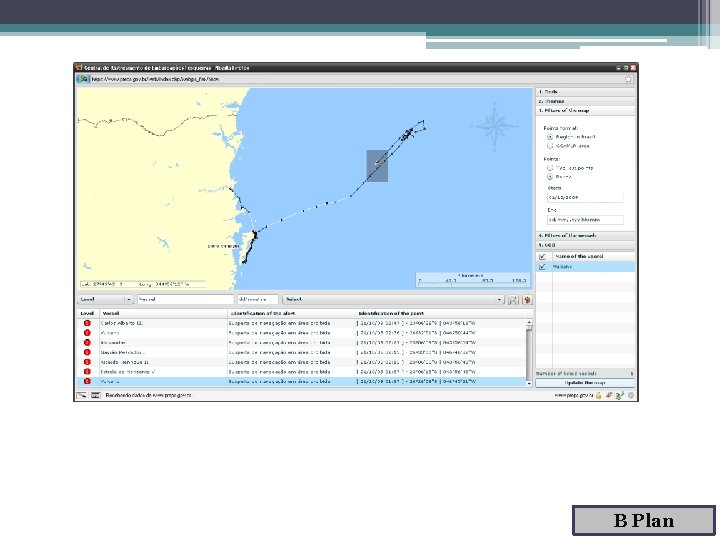
Task: Select the first radio option under Points format
Action: pyautogui.click(x=550, y=137)
